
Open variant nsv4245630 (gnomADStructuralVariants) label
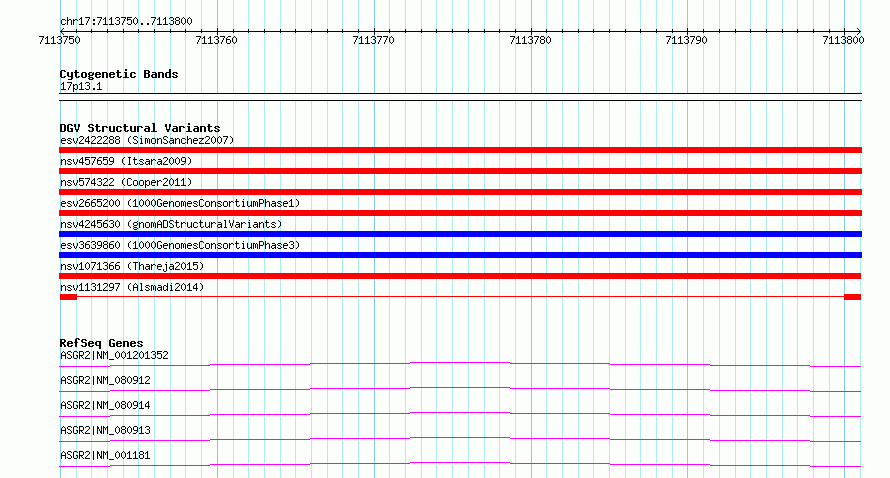(x=171, y=224)
